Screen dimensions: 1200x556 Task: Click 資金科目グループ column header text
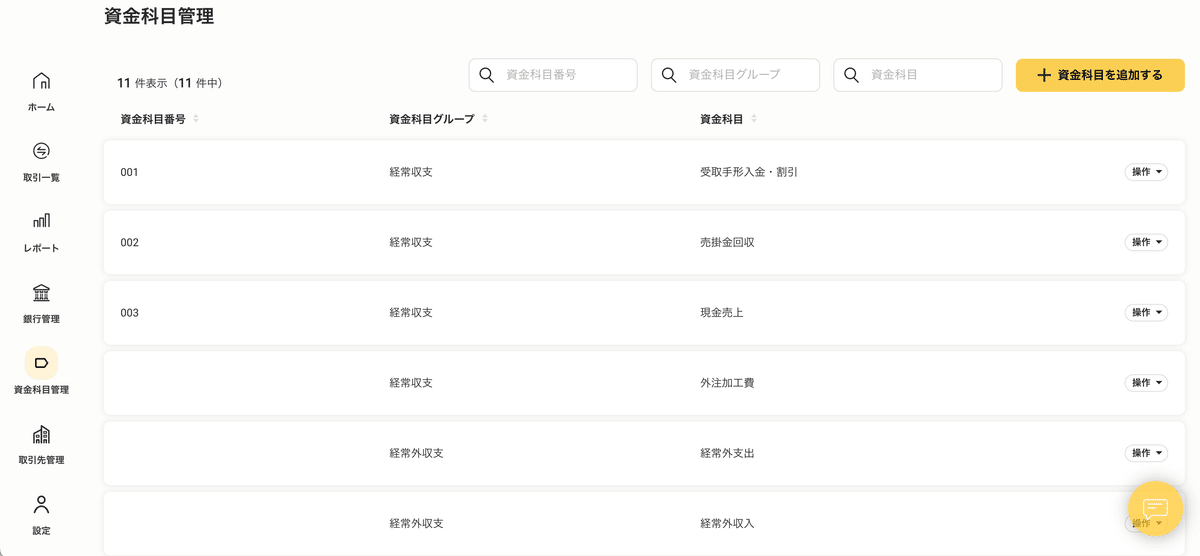click(x=432, y=119)
